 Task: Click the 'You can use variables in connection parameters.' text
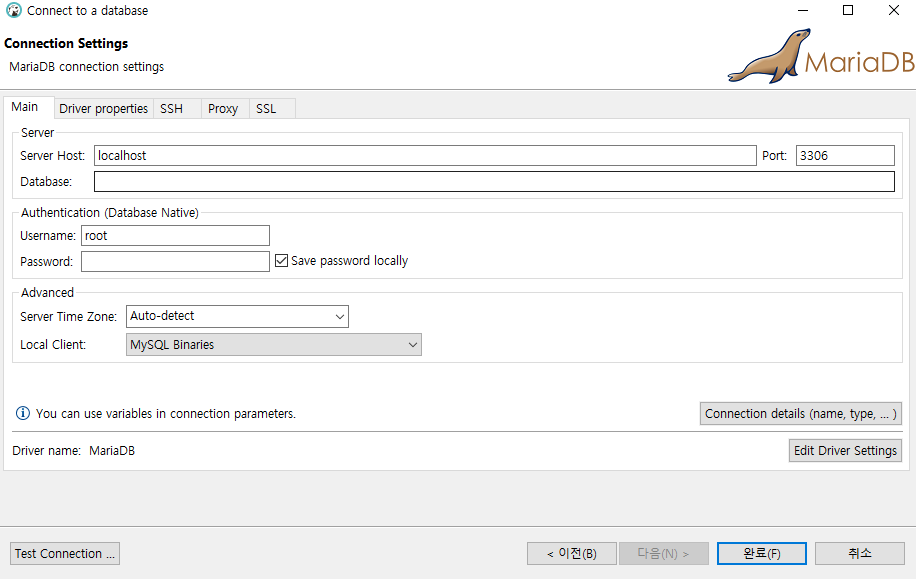(166, 414)
